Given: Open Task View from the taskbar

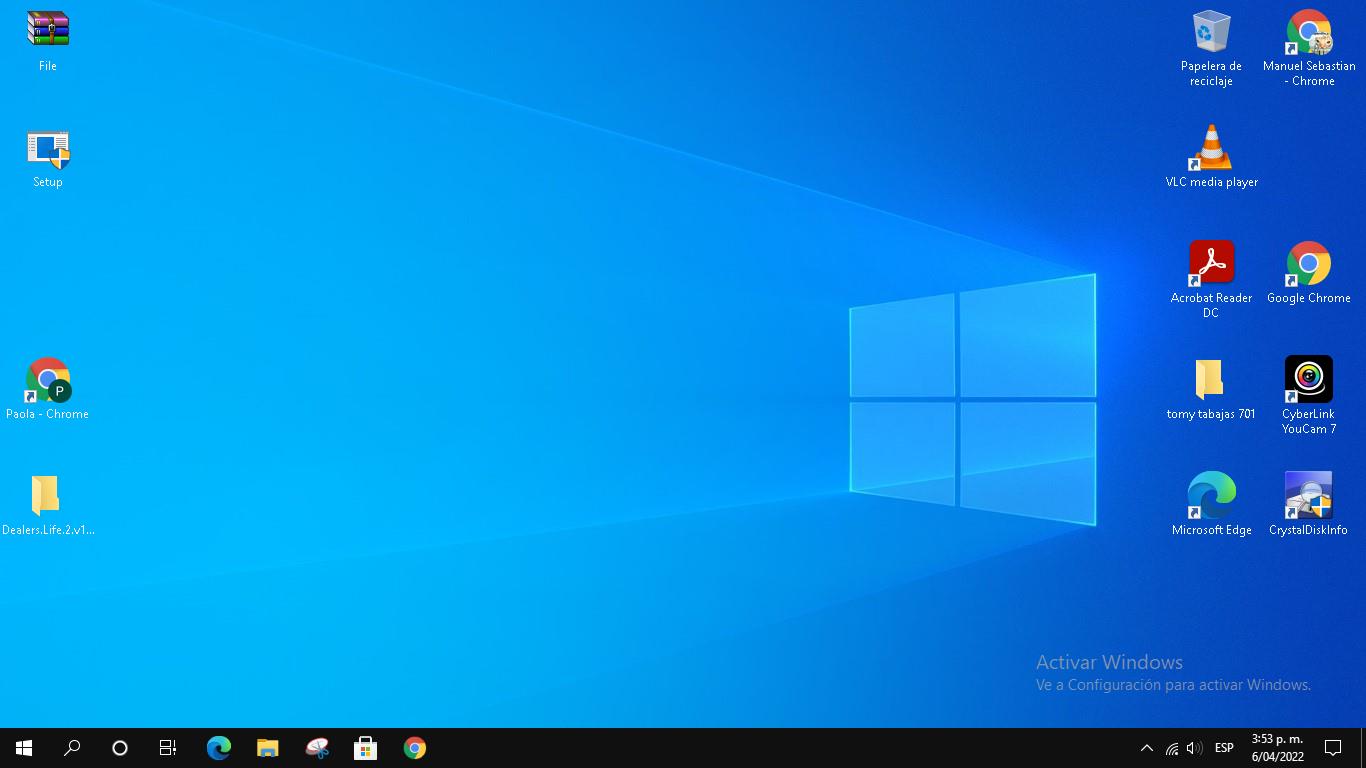Looking at the screenshot, I should [168, 748].
